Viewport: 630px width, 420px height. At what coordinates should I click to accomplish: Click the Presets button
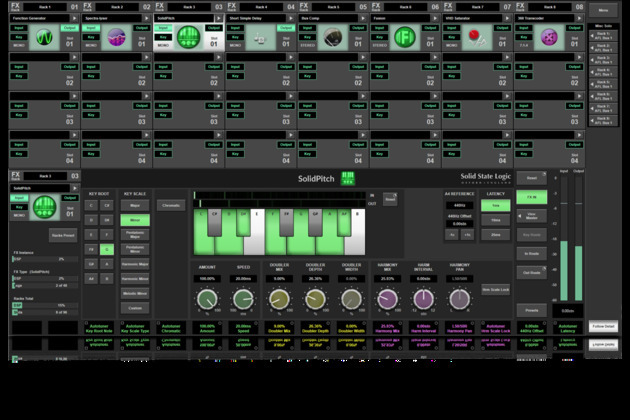(x=532, y=310)
